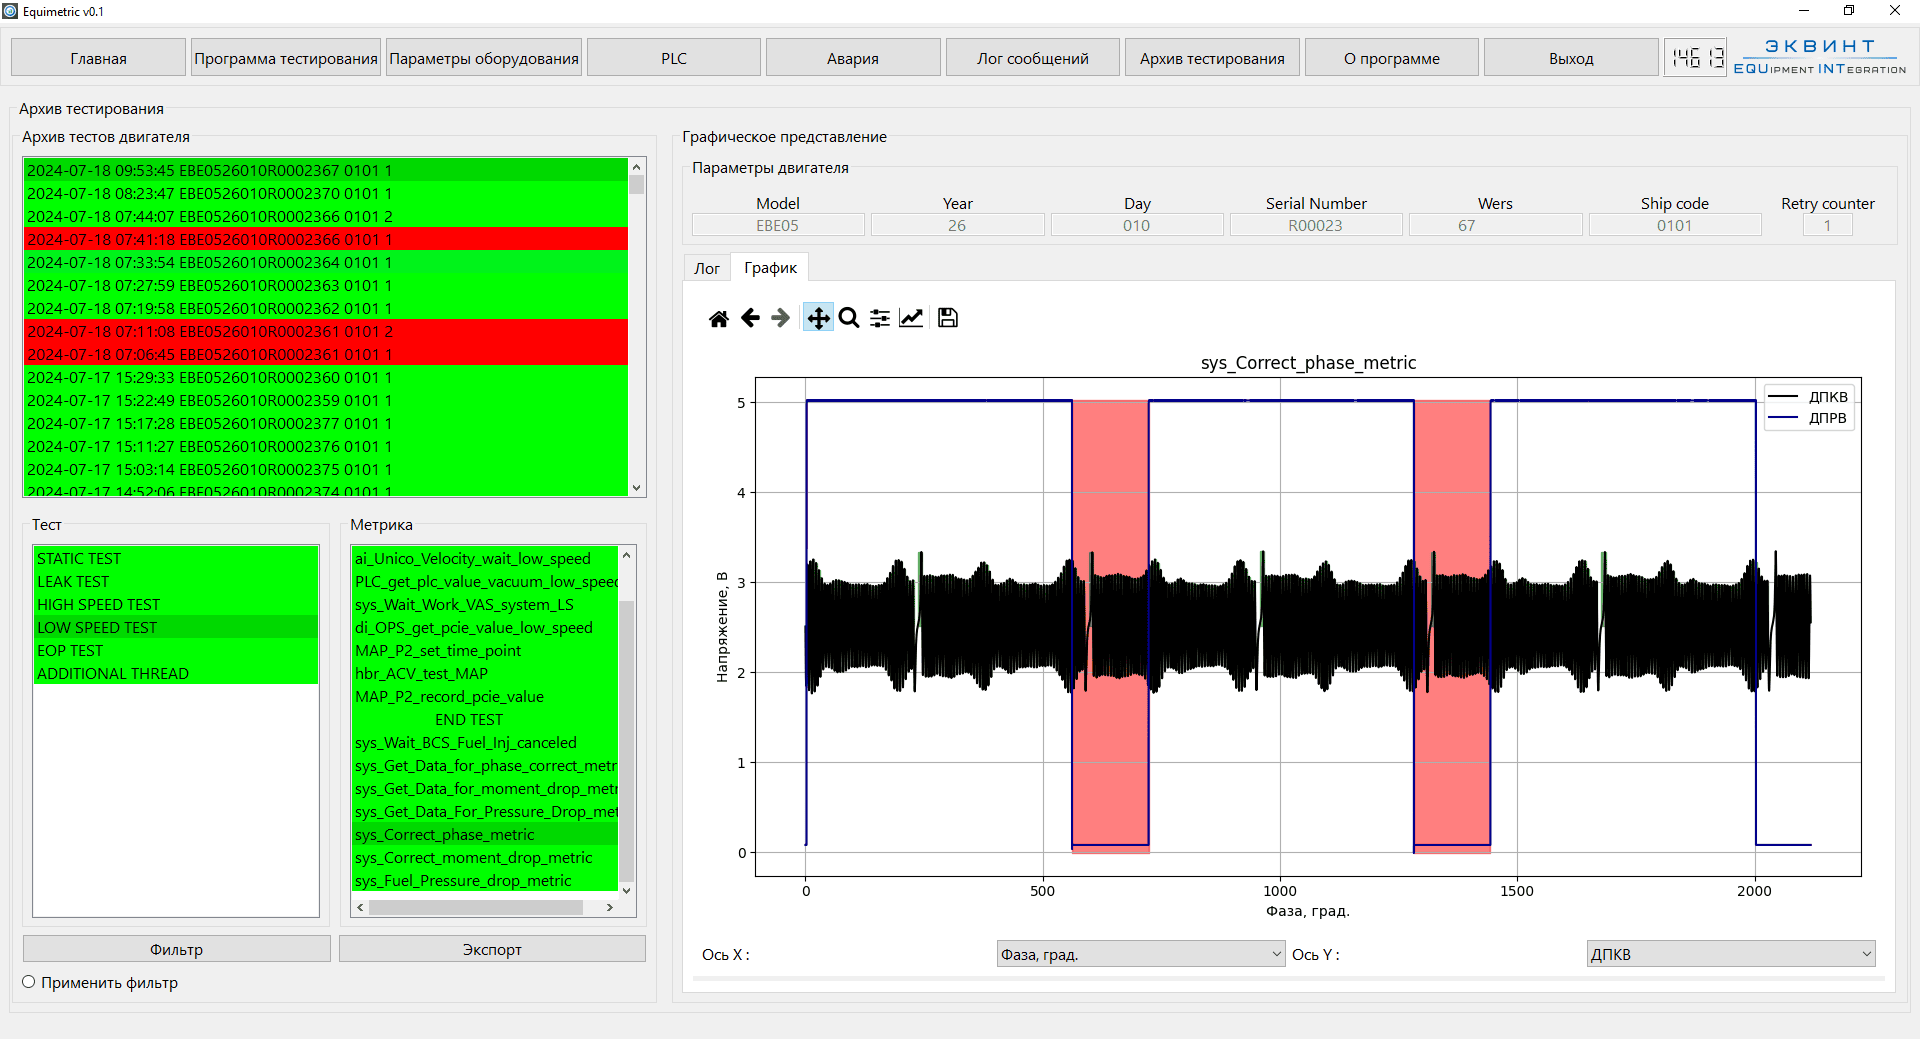Click the back arrow in plot toolbar
Screen dimensions: 1920x1039
(750, 318)
